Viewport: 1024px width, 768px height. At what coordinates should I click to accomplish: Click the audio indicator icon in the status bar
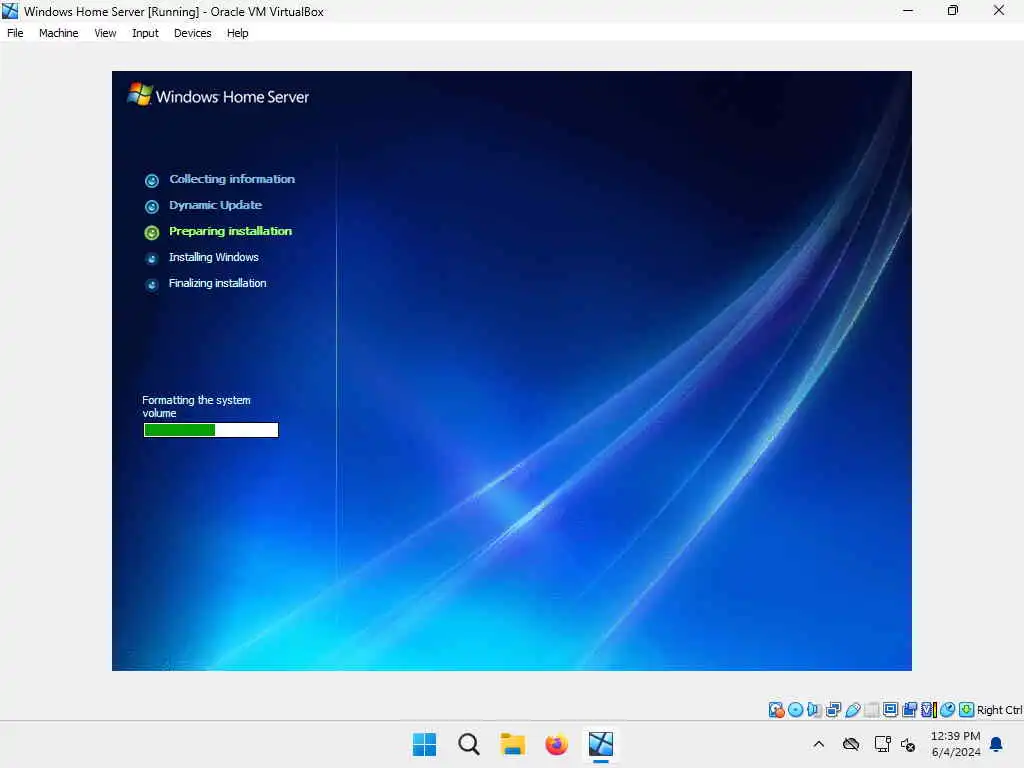814,710
